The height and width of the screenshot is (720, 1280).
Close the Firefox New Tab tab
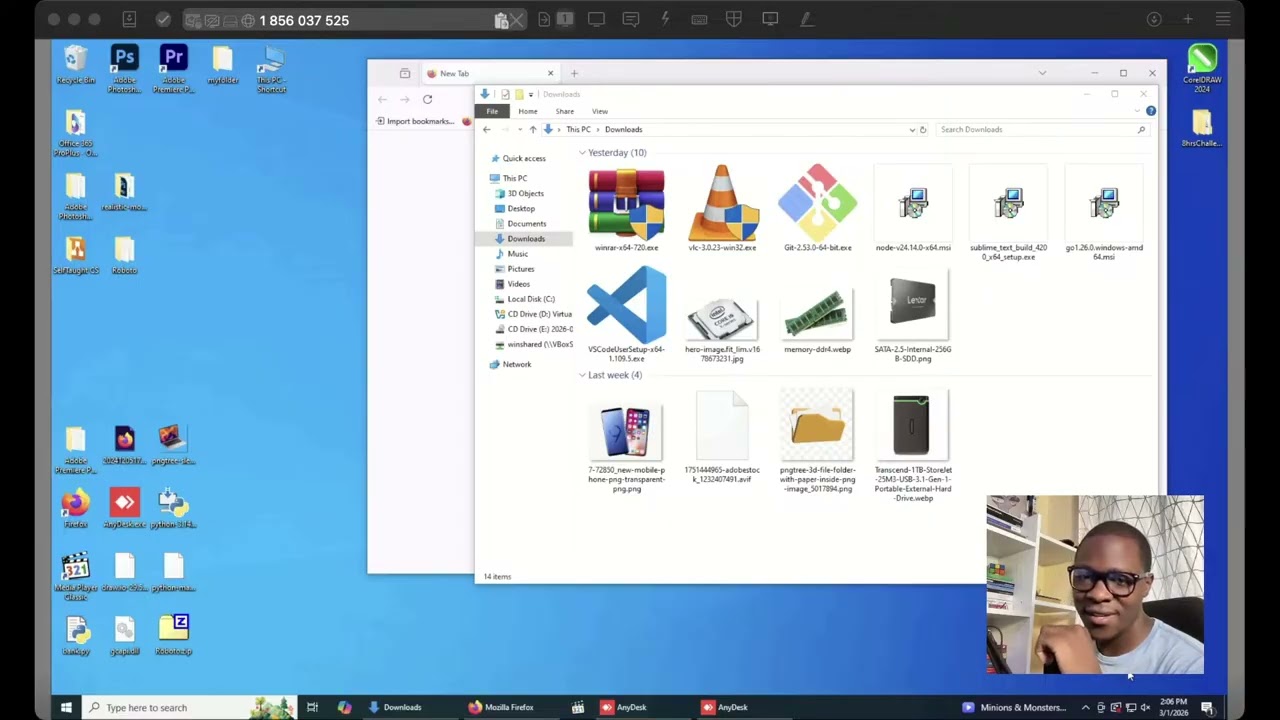[x=550, y=73]
